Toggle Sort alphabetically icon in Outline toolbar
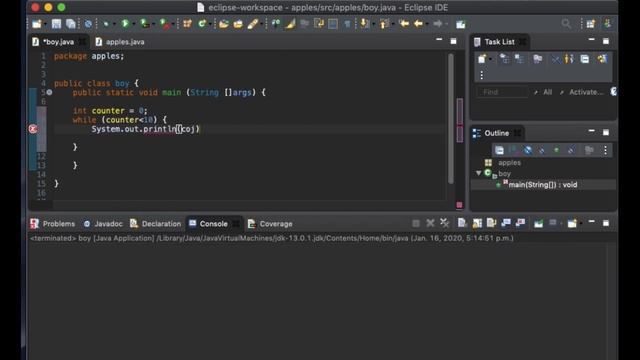This screenshot has width=640, height=360. (513, 150)
